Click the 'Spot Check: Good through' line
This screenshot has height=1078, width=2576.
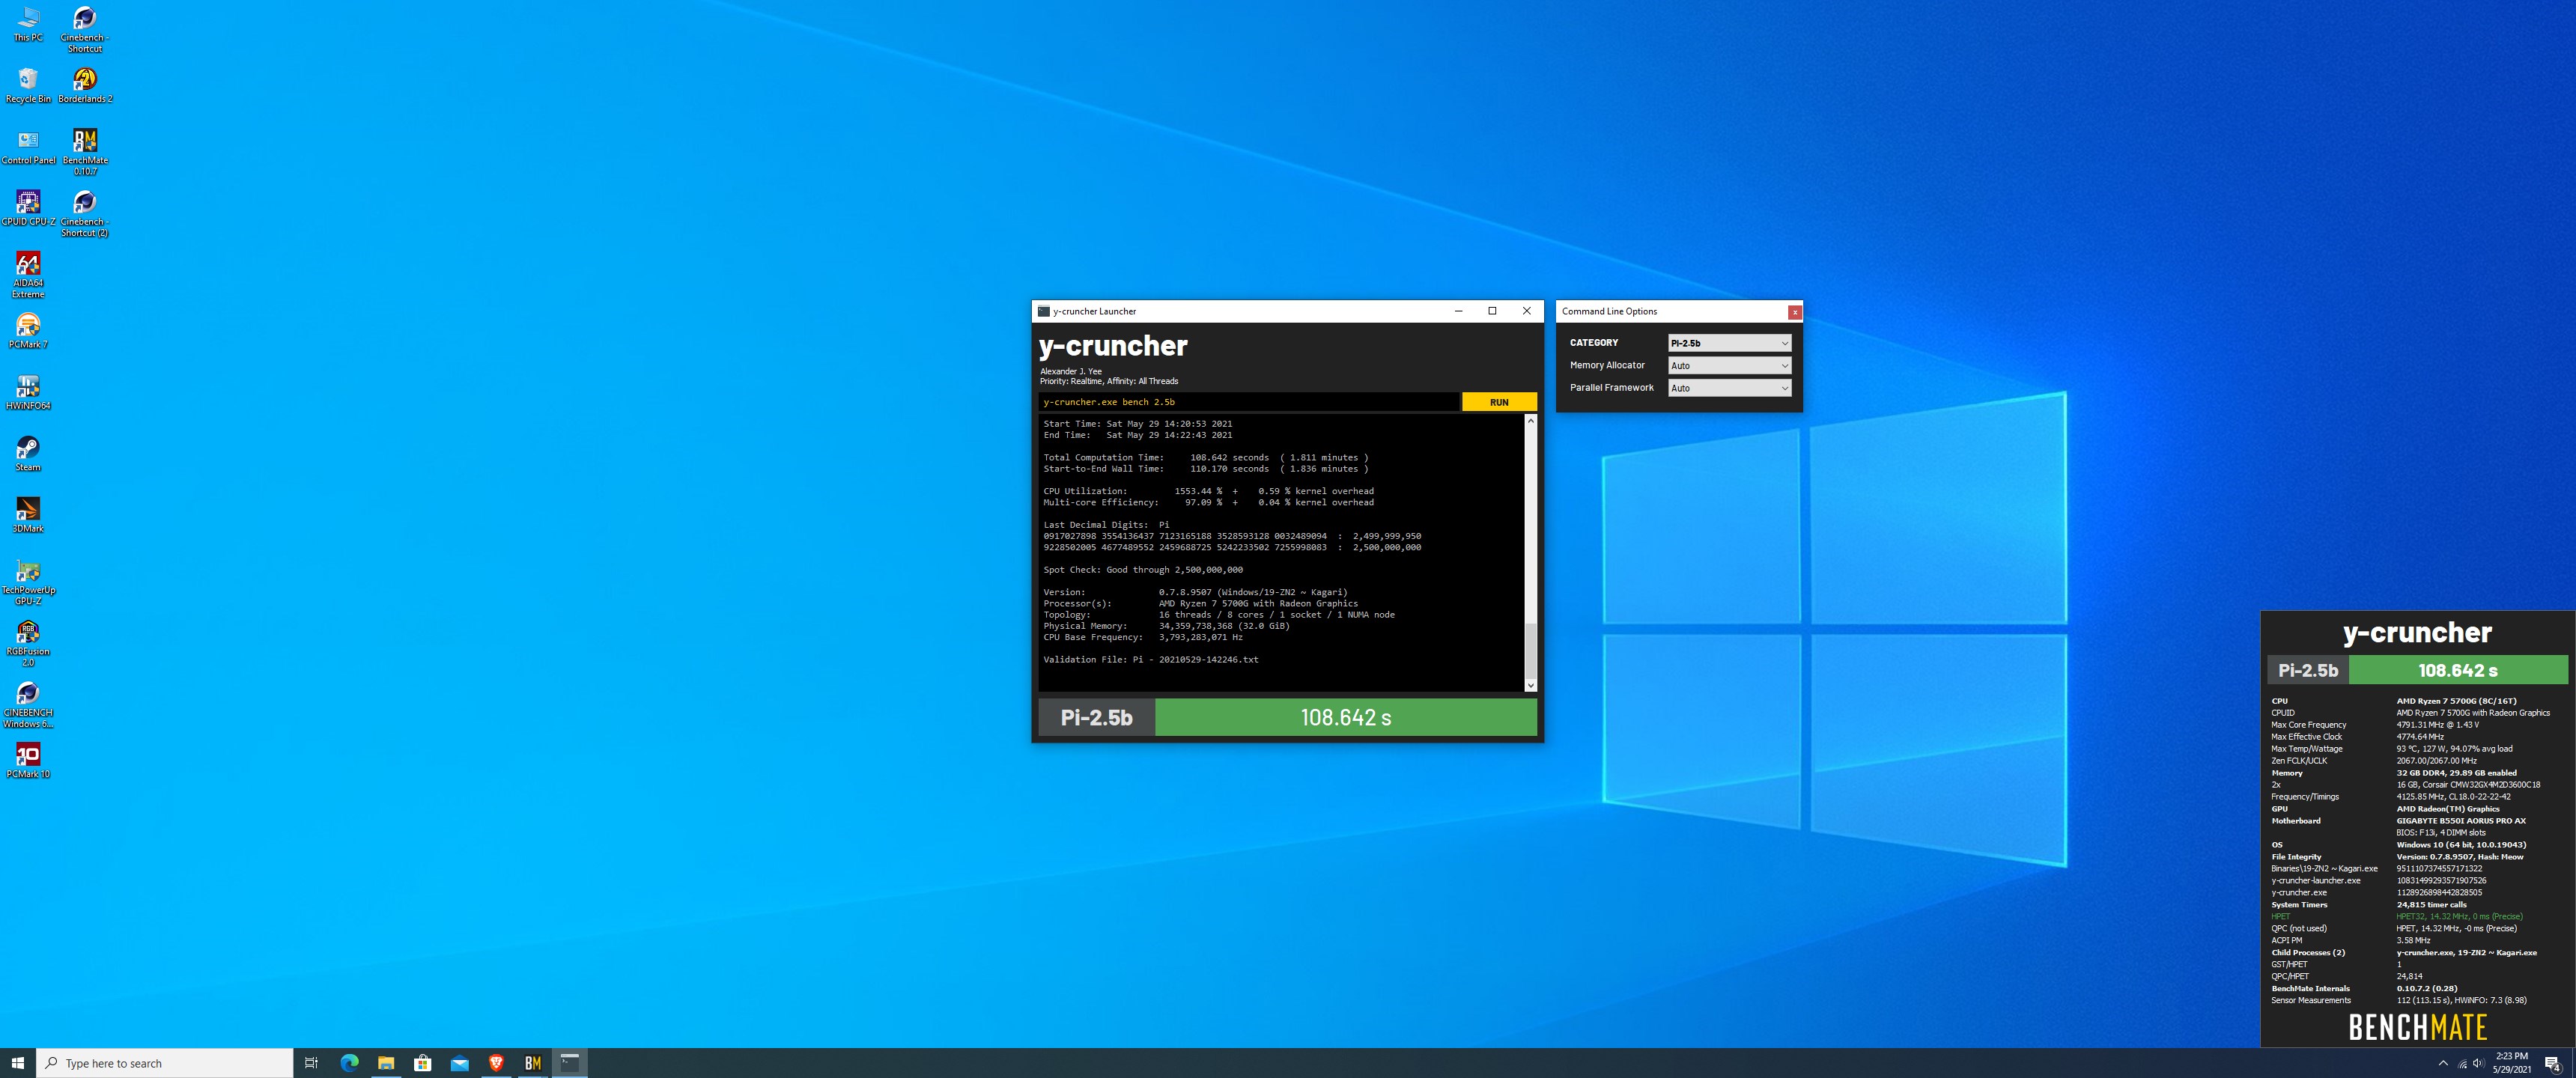tap(1143, 570)
